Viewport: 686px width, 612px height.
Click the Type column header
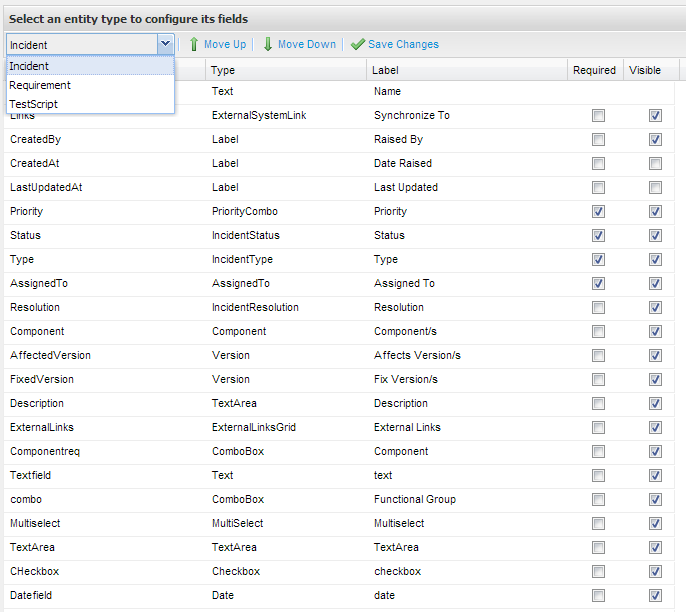224,70
